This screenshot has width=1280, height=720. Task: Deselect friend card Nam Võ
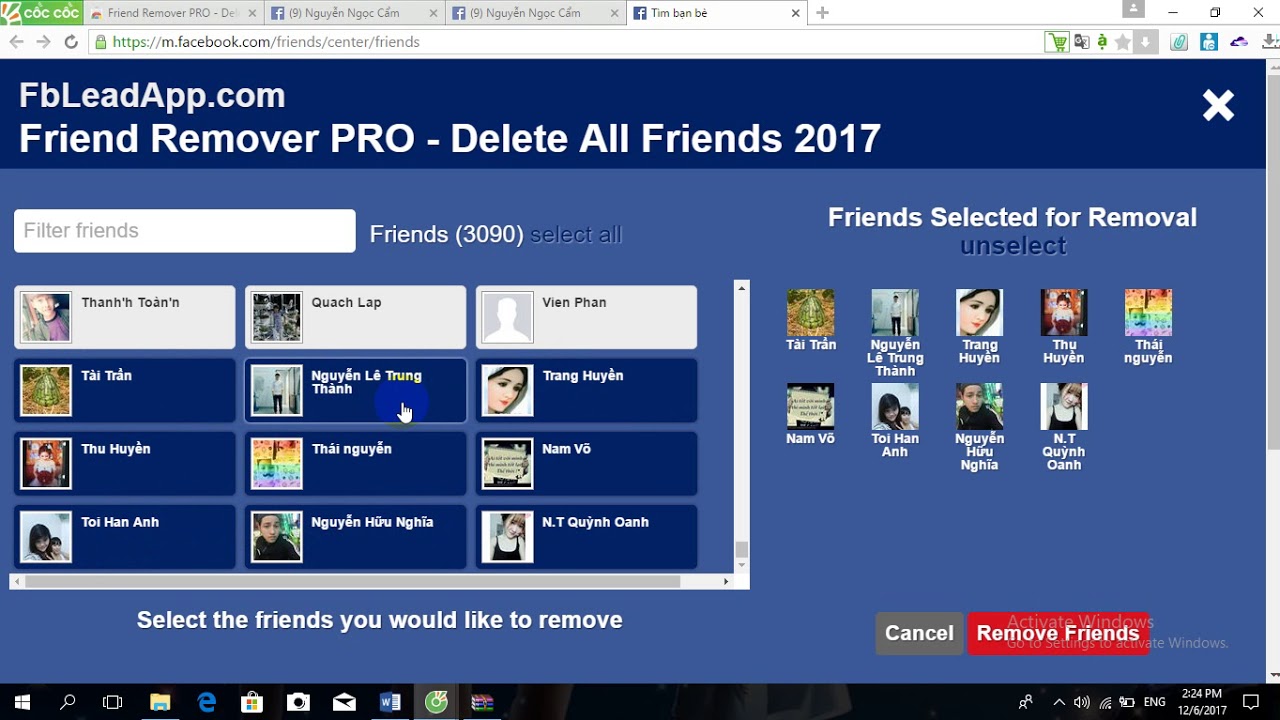pos(586,463)
